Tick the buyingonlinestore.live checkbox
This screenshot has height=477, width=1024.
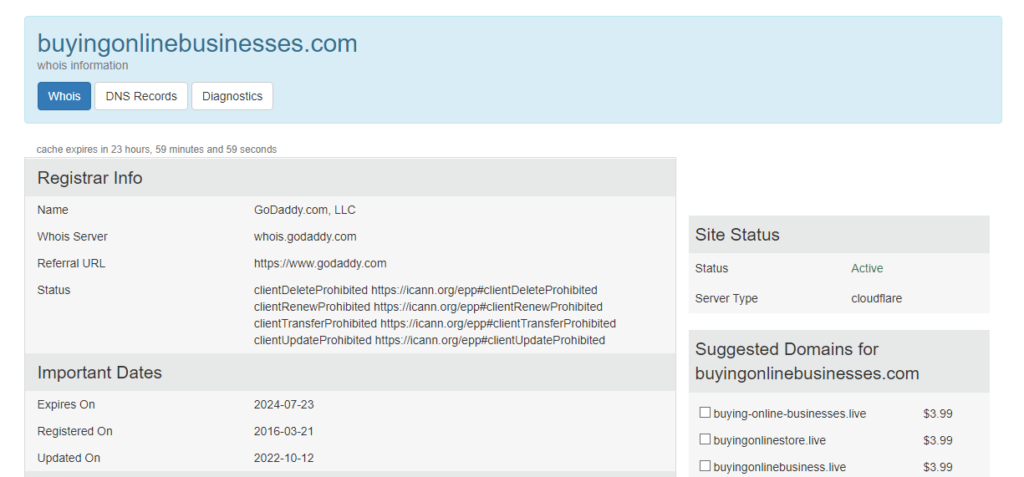705,440
